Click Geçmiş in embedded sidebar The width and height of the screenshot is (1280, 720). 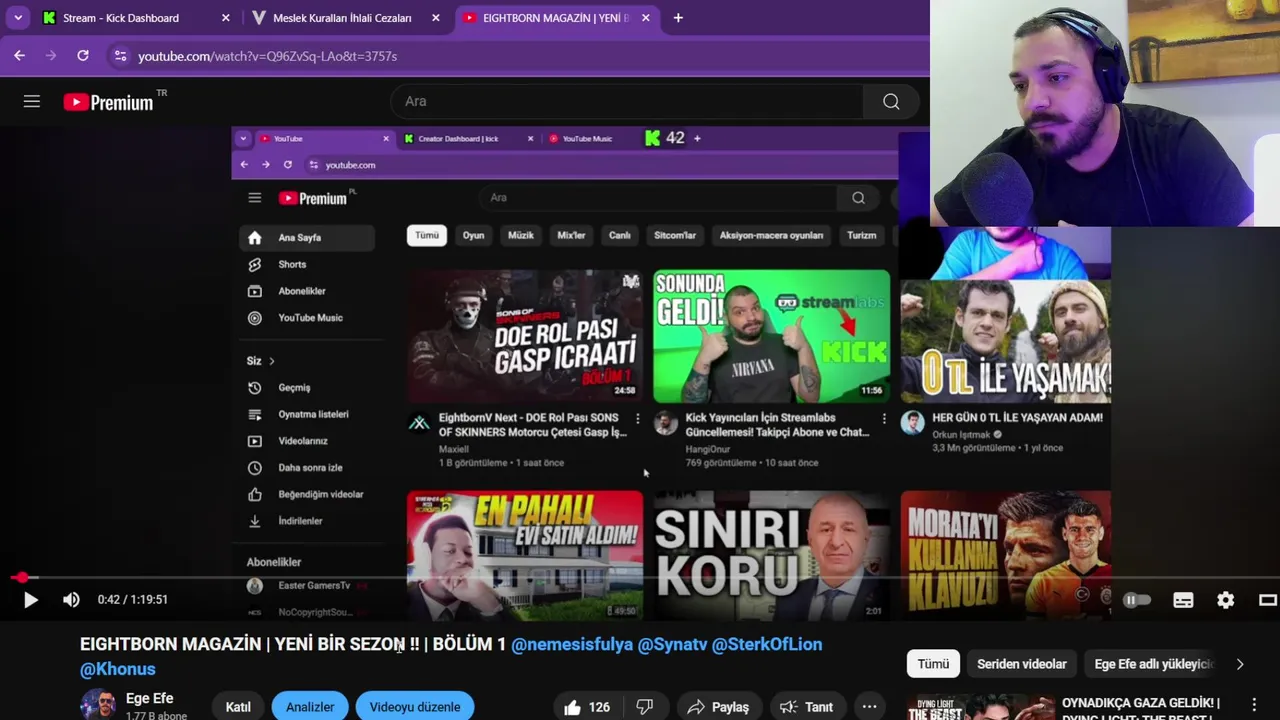pos(308,388)
